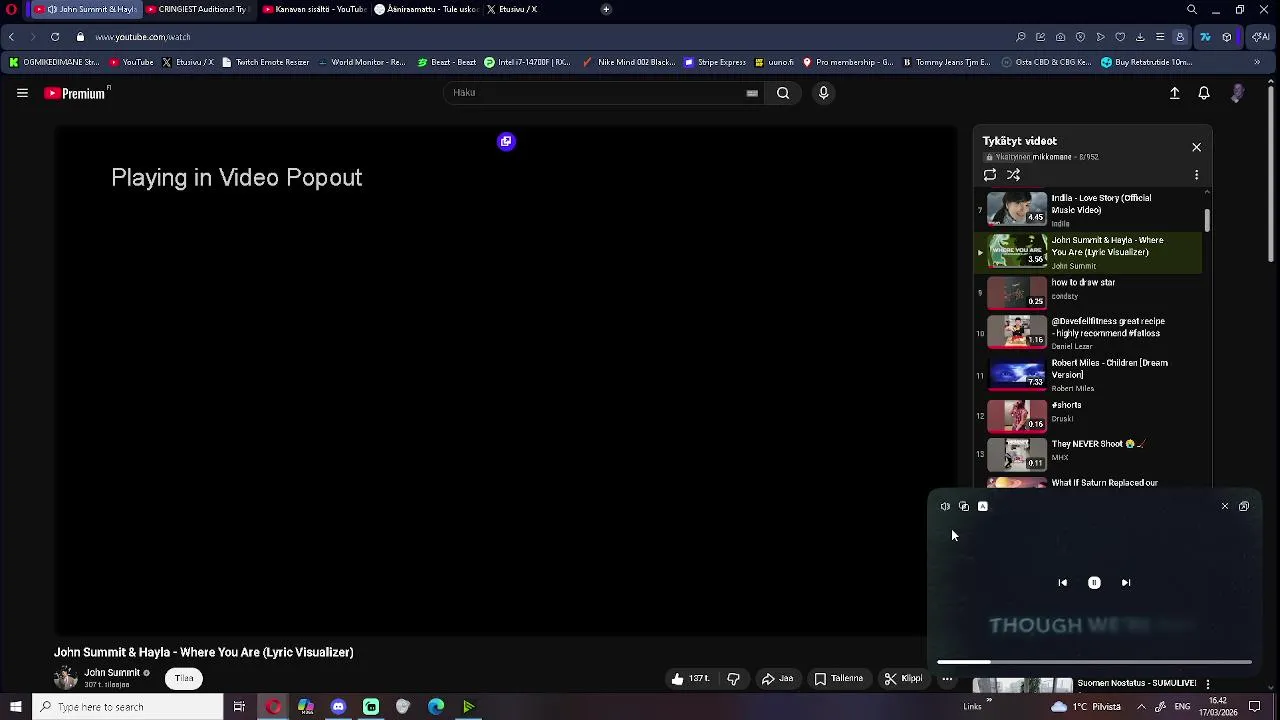
Task: Open the AI assistant button
Action: click(1260, 37)
